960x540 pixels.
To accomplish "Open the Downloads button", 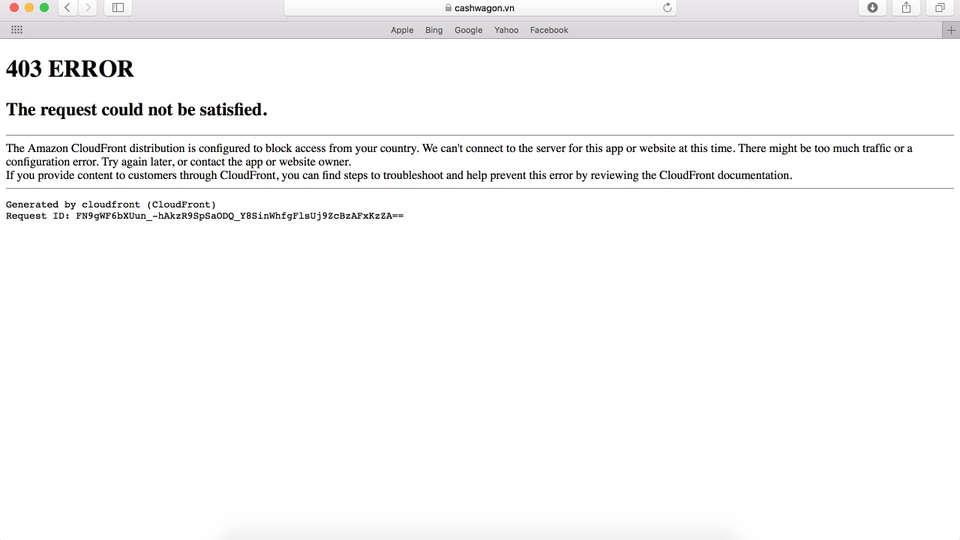I will [872, 7].
